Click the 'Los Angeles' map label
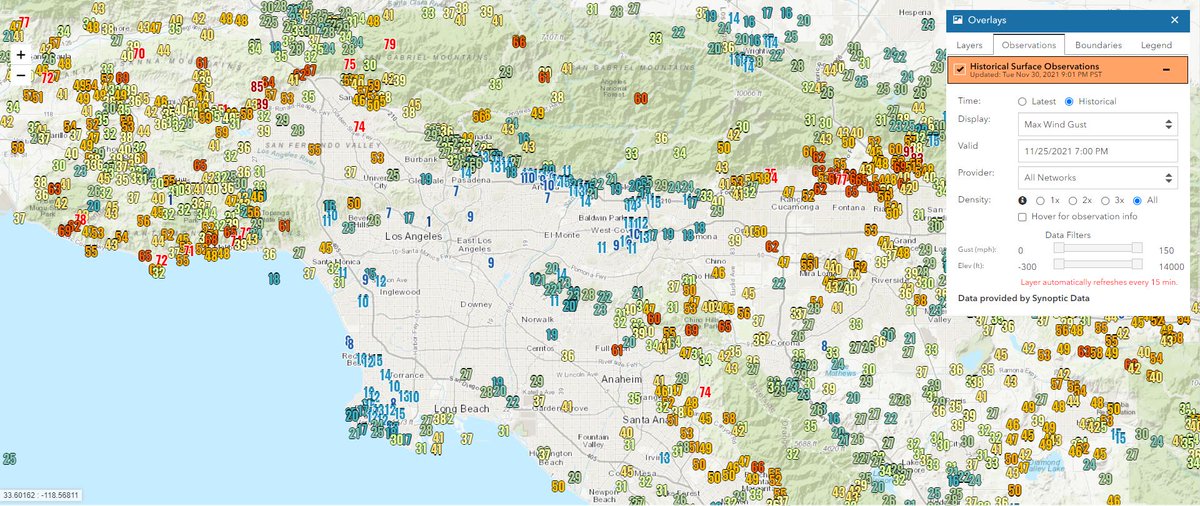This screenshot has width=1200, height=506. point(413,236)
